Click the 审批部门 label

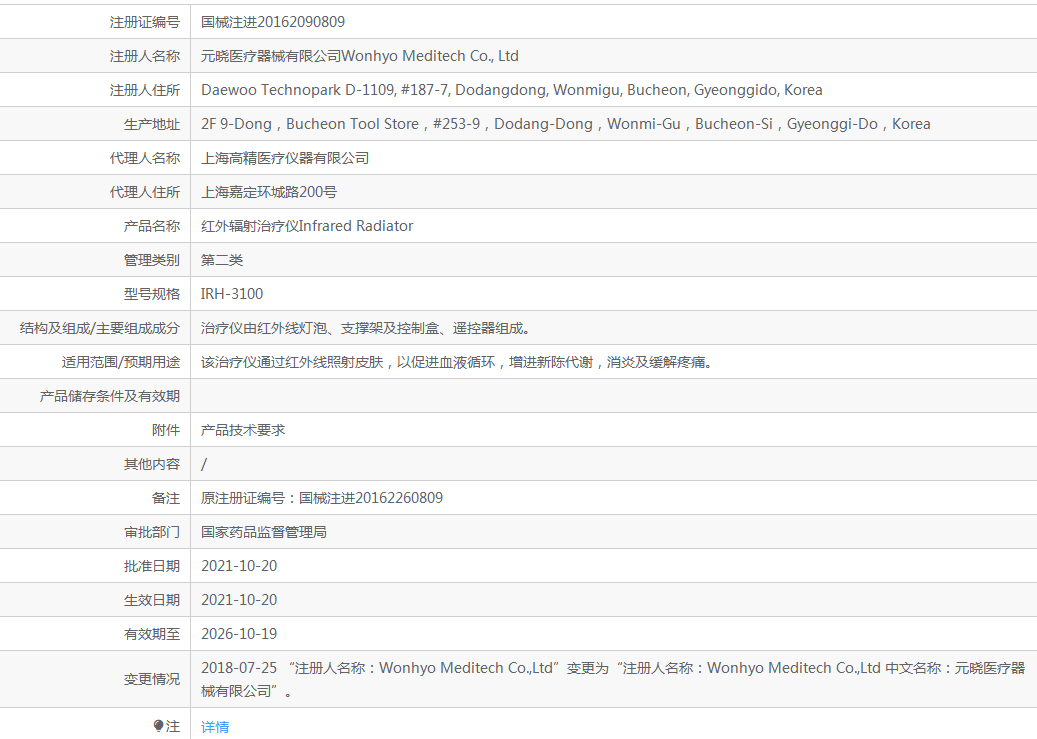(152, 533)
